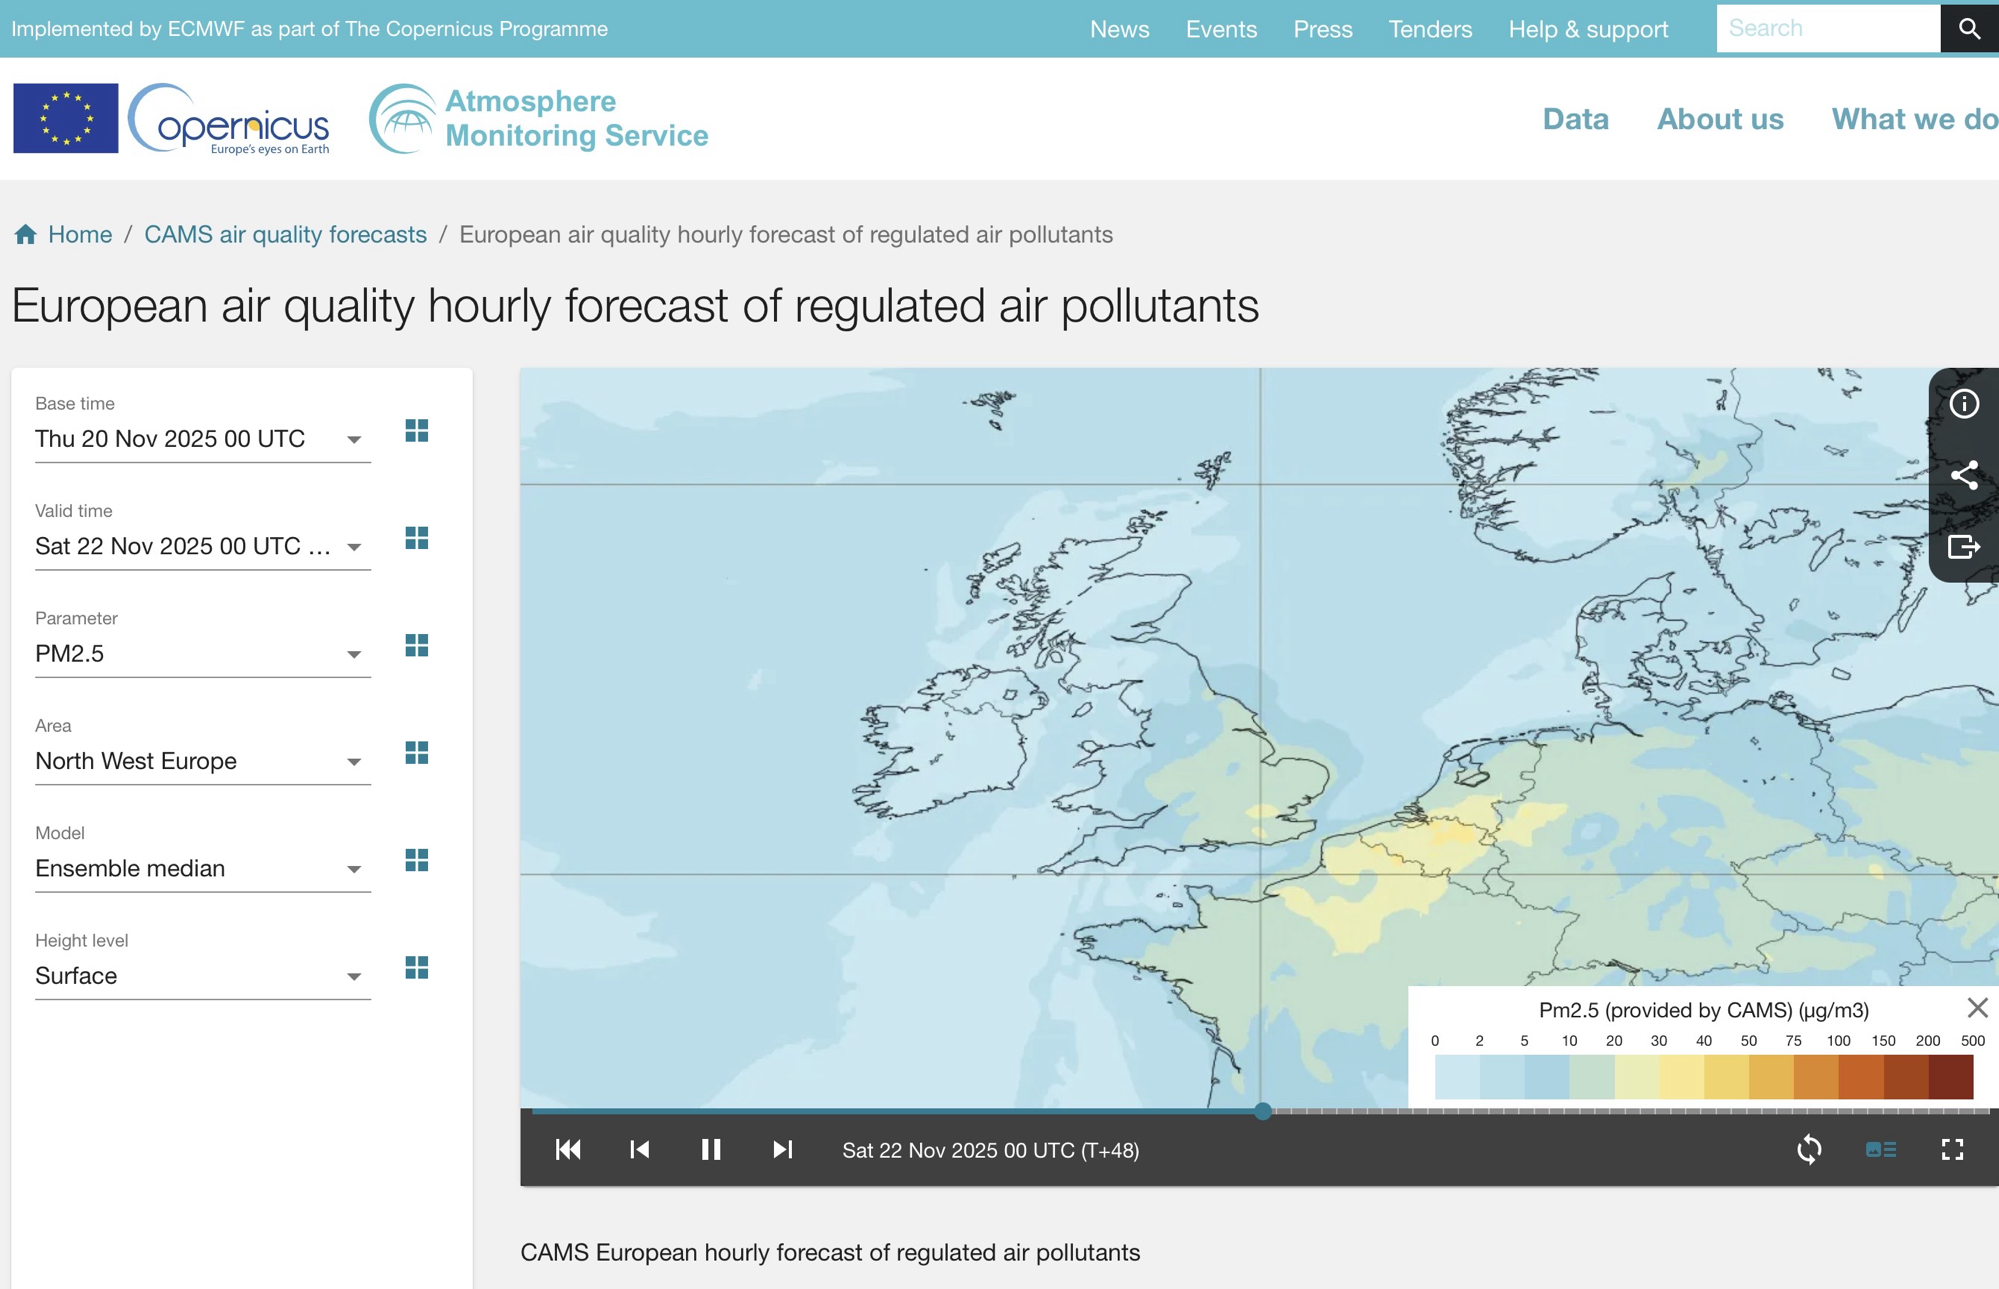Screen dimensions: 1999x1289
Task: Click the export icon on map
Action: pyautogui.click(x=1964, y=547)
